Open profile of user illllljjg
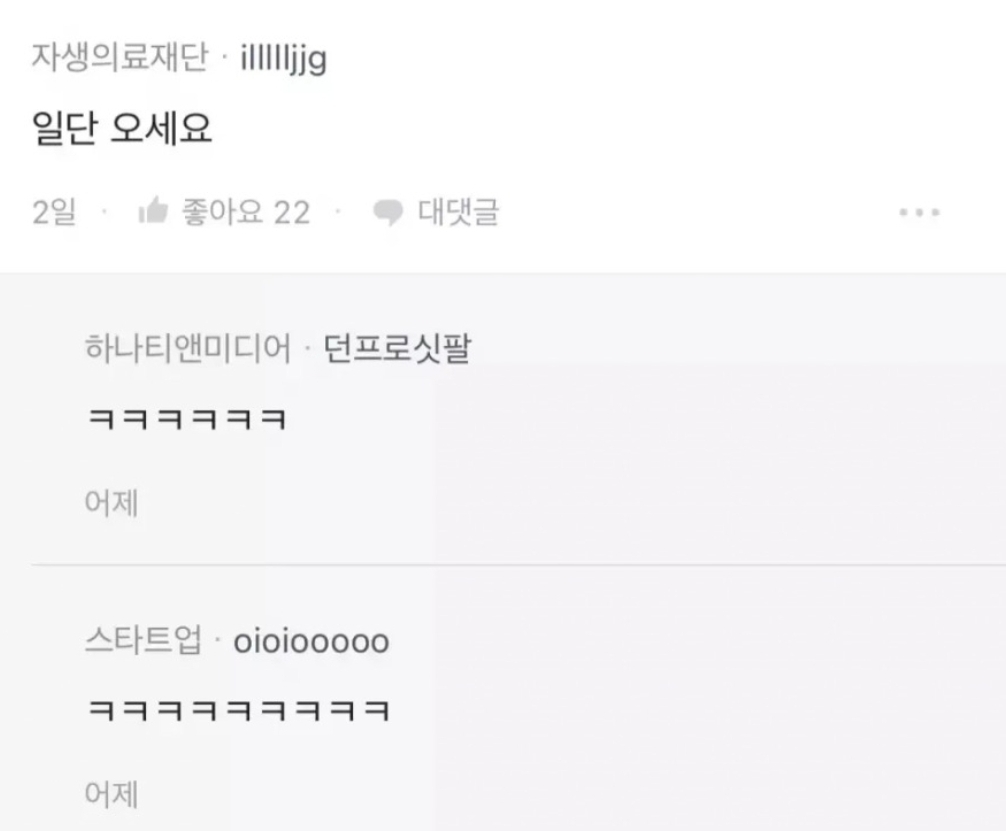The image size is (1006, 831). click(284, 59)
